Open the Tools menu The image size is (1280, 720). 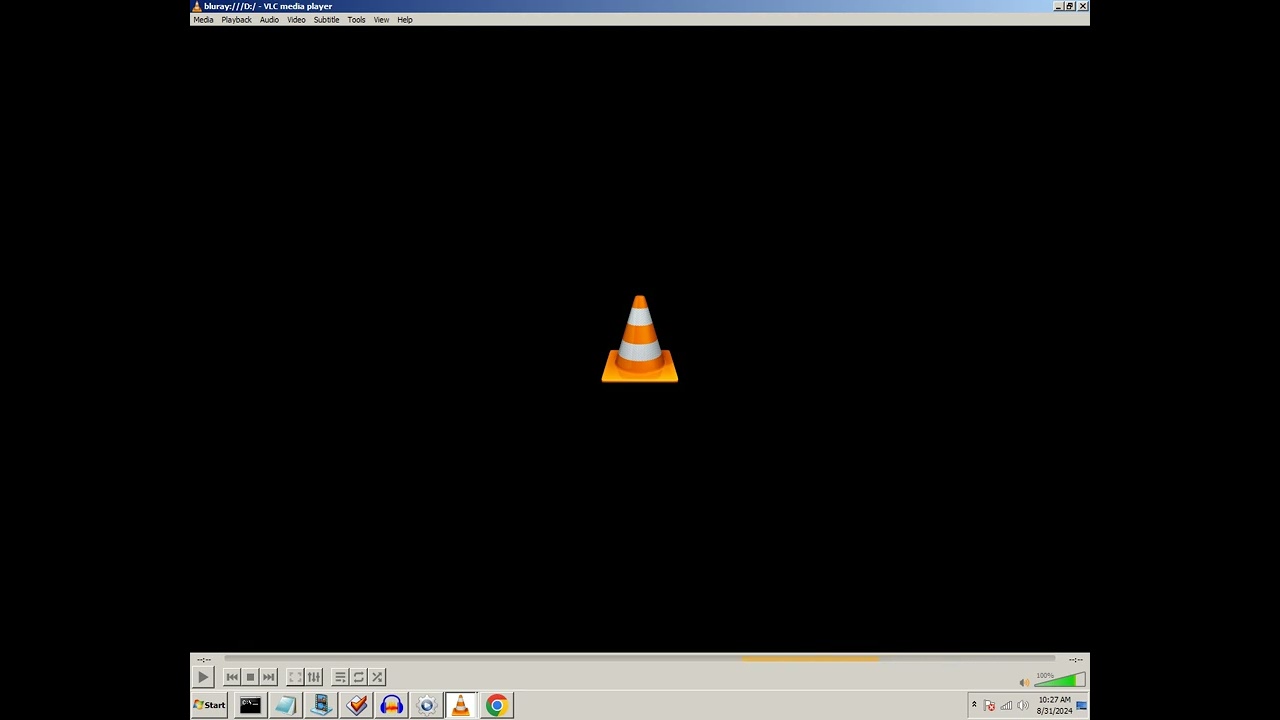click(x=357, y=20)
